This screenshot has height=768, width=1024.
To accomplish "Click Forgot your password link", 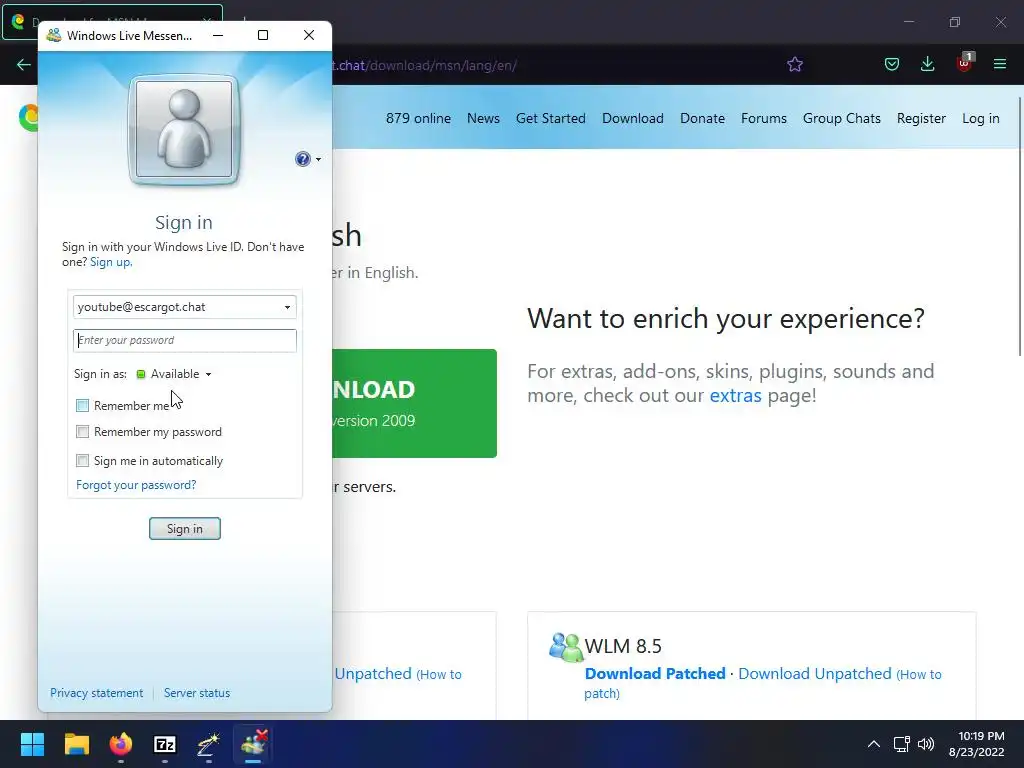I will [x=136, y=485].
